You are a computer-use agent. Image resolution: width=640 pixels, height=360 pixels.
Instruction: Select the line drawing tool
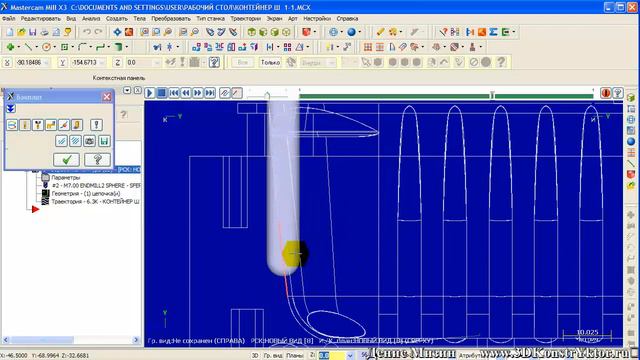(x=28, y=47)
